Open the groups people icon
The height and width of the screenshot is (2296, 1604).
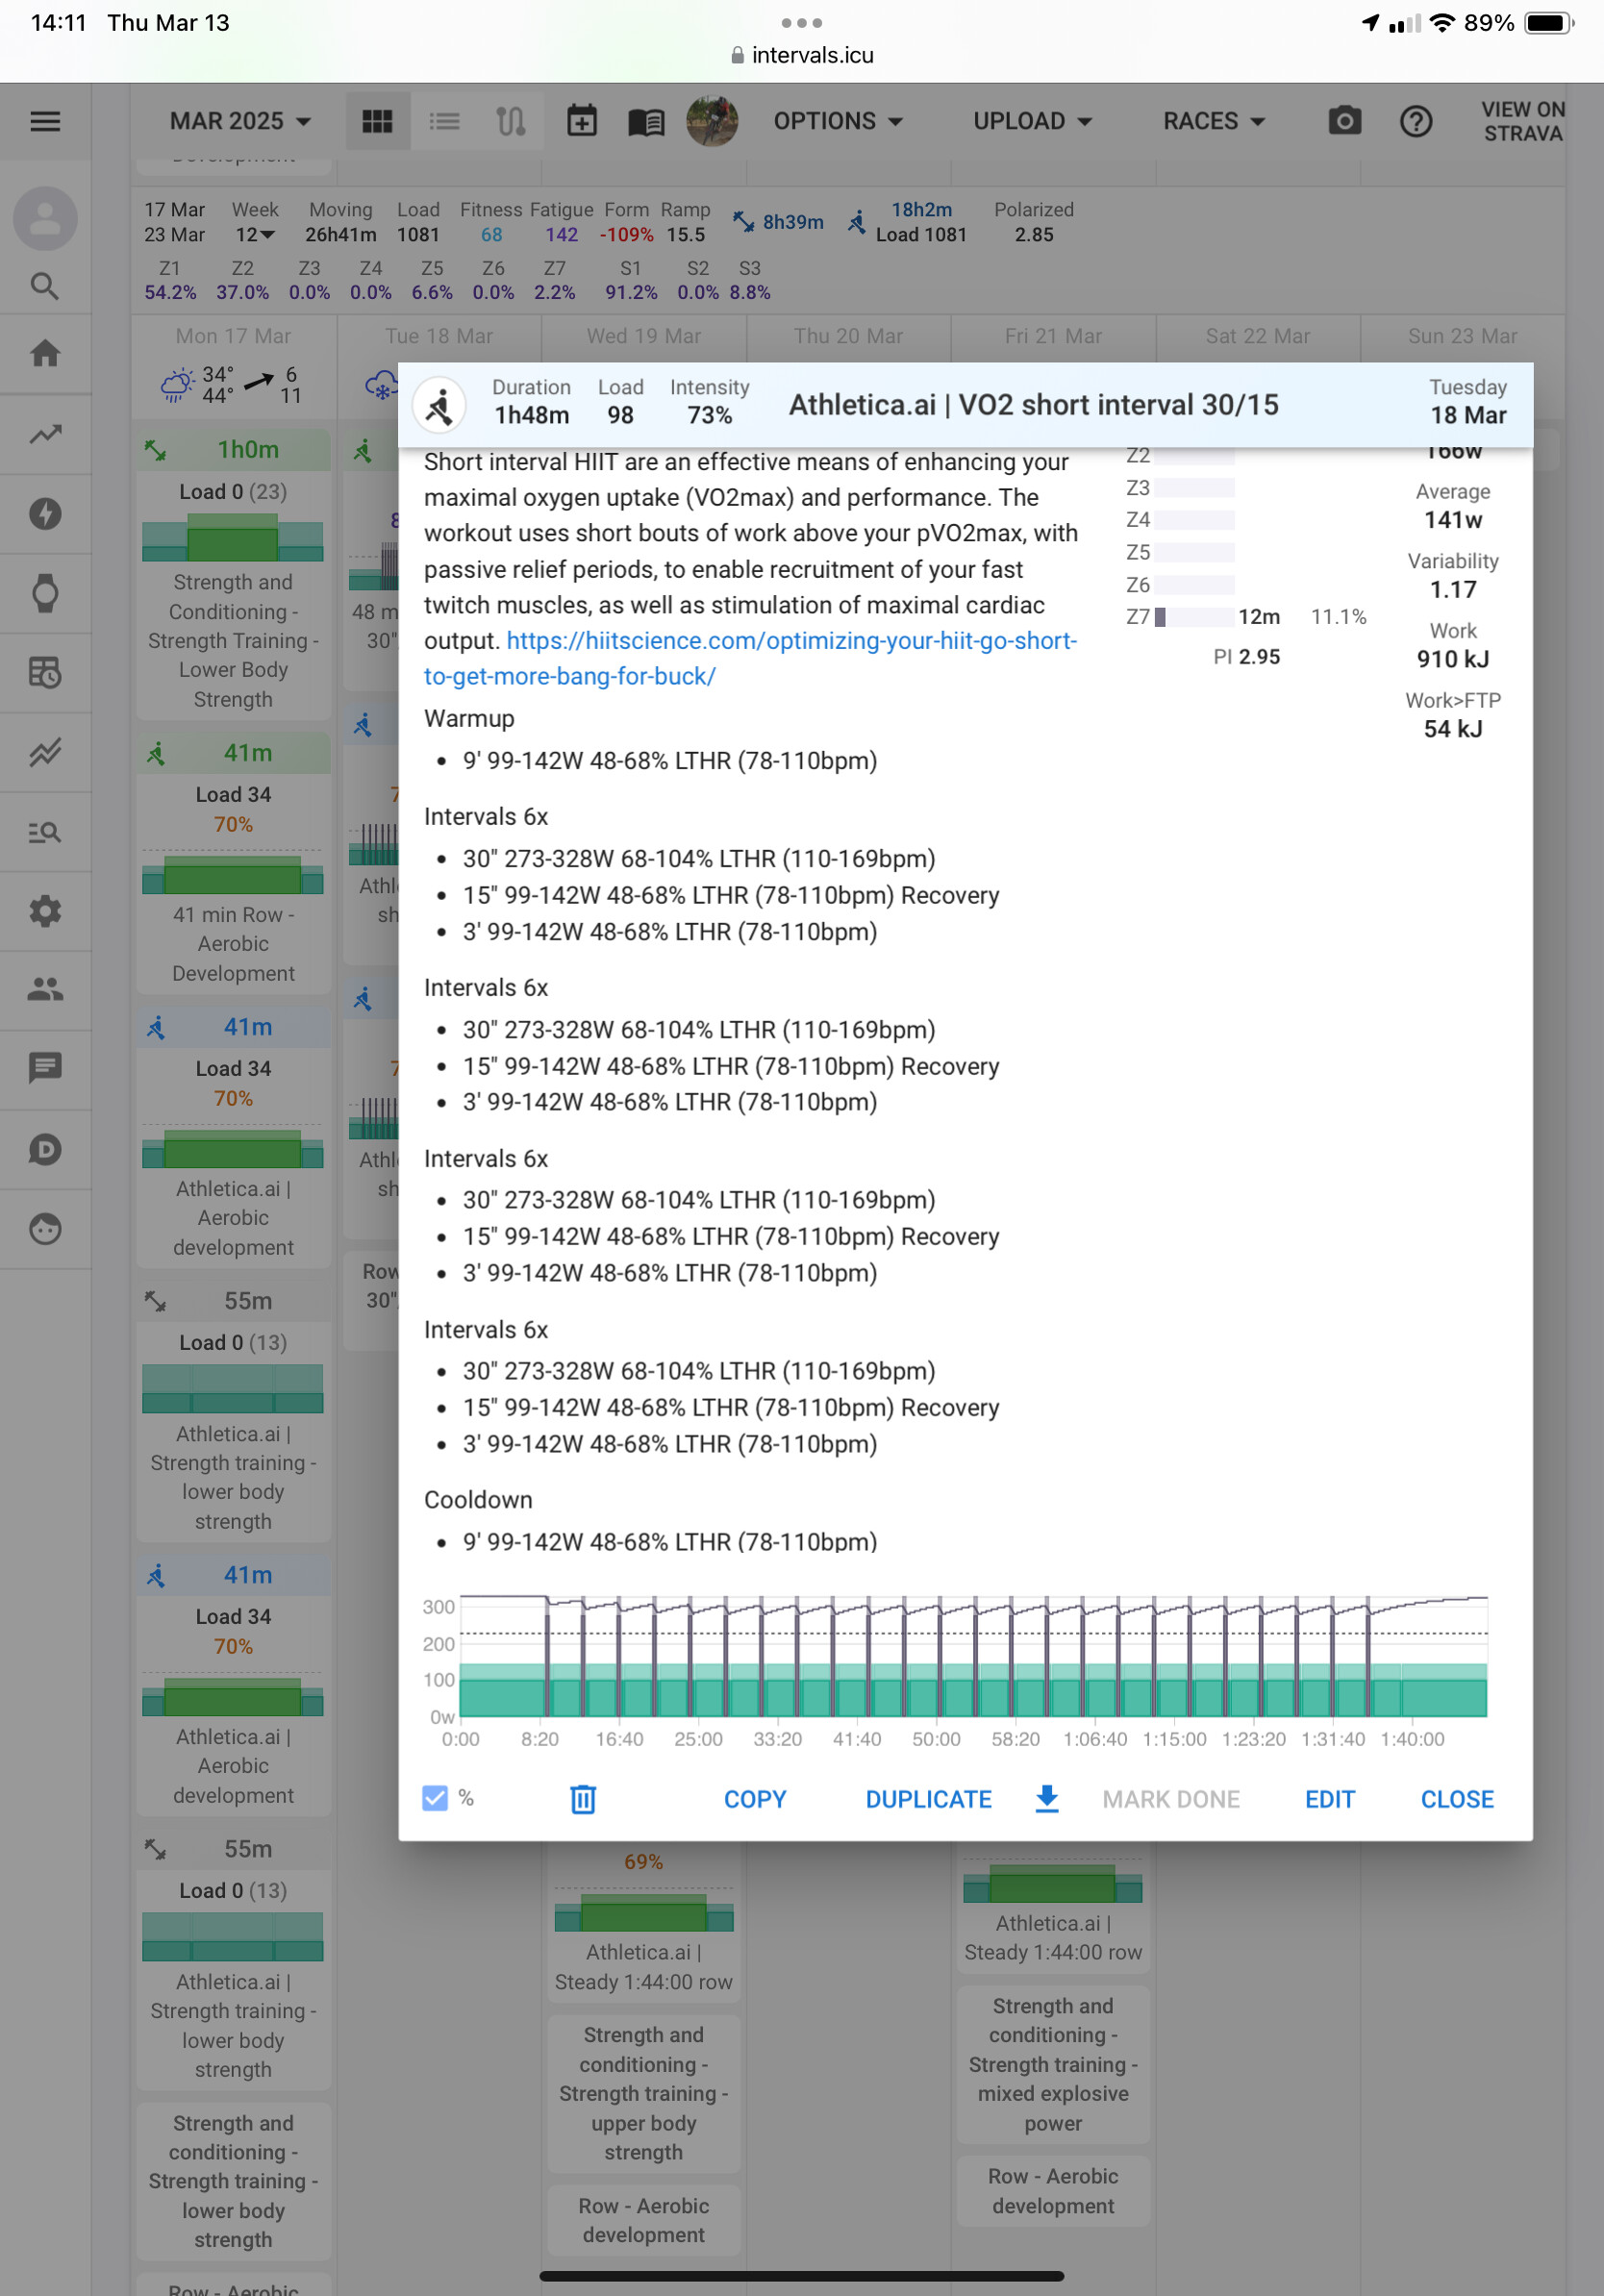coord(45,989)
